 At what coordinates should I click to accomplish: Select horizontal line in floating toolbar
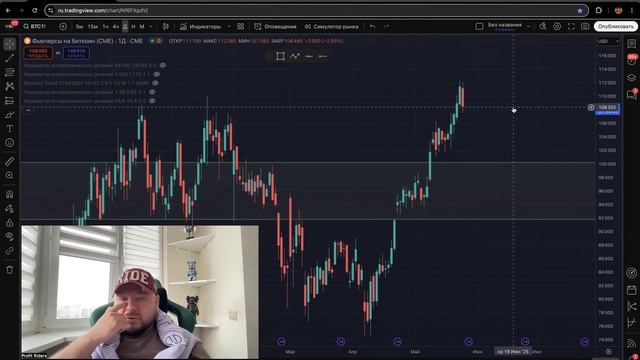click(309, 56)
